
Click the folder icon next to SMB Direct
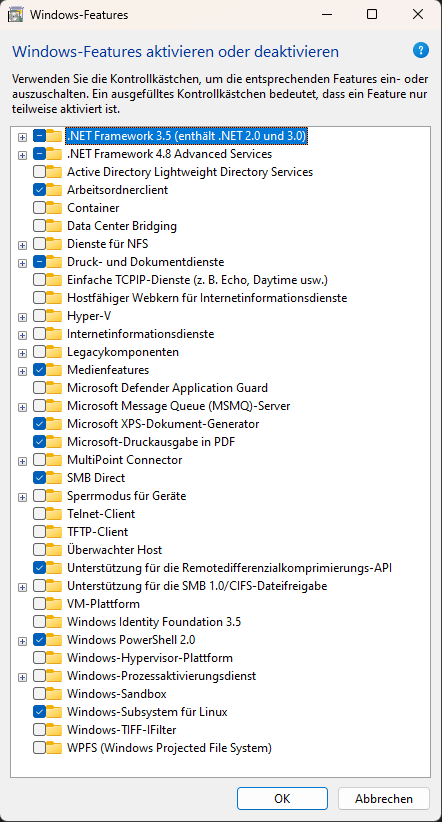point(54,478)
